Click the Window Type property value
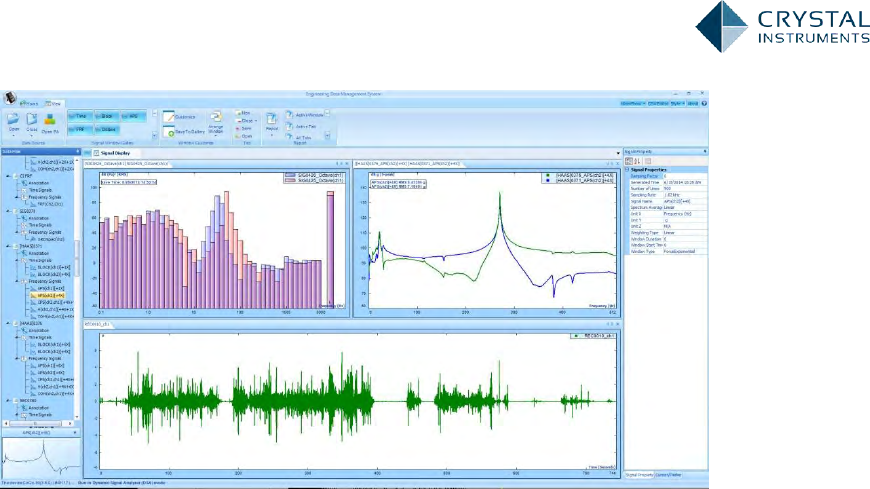 click(685, 251)
